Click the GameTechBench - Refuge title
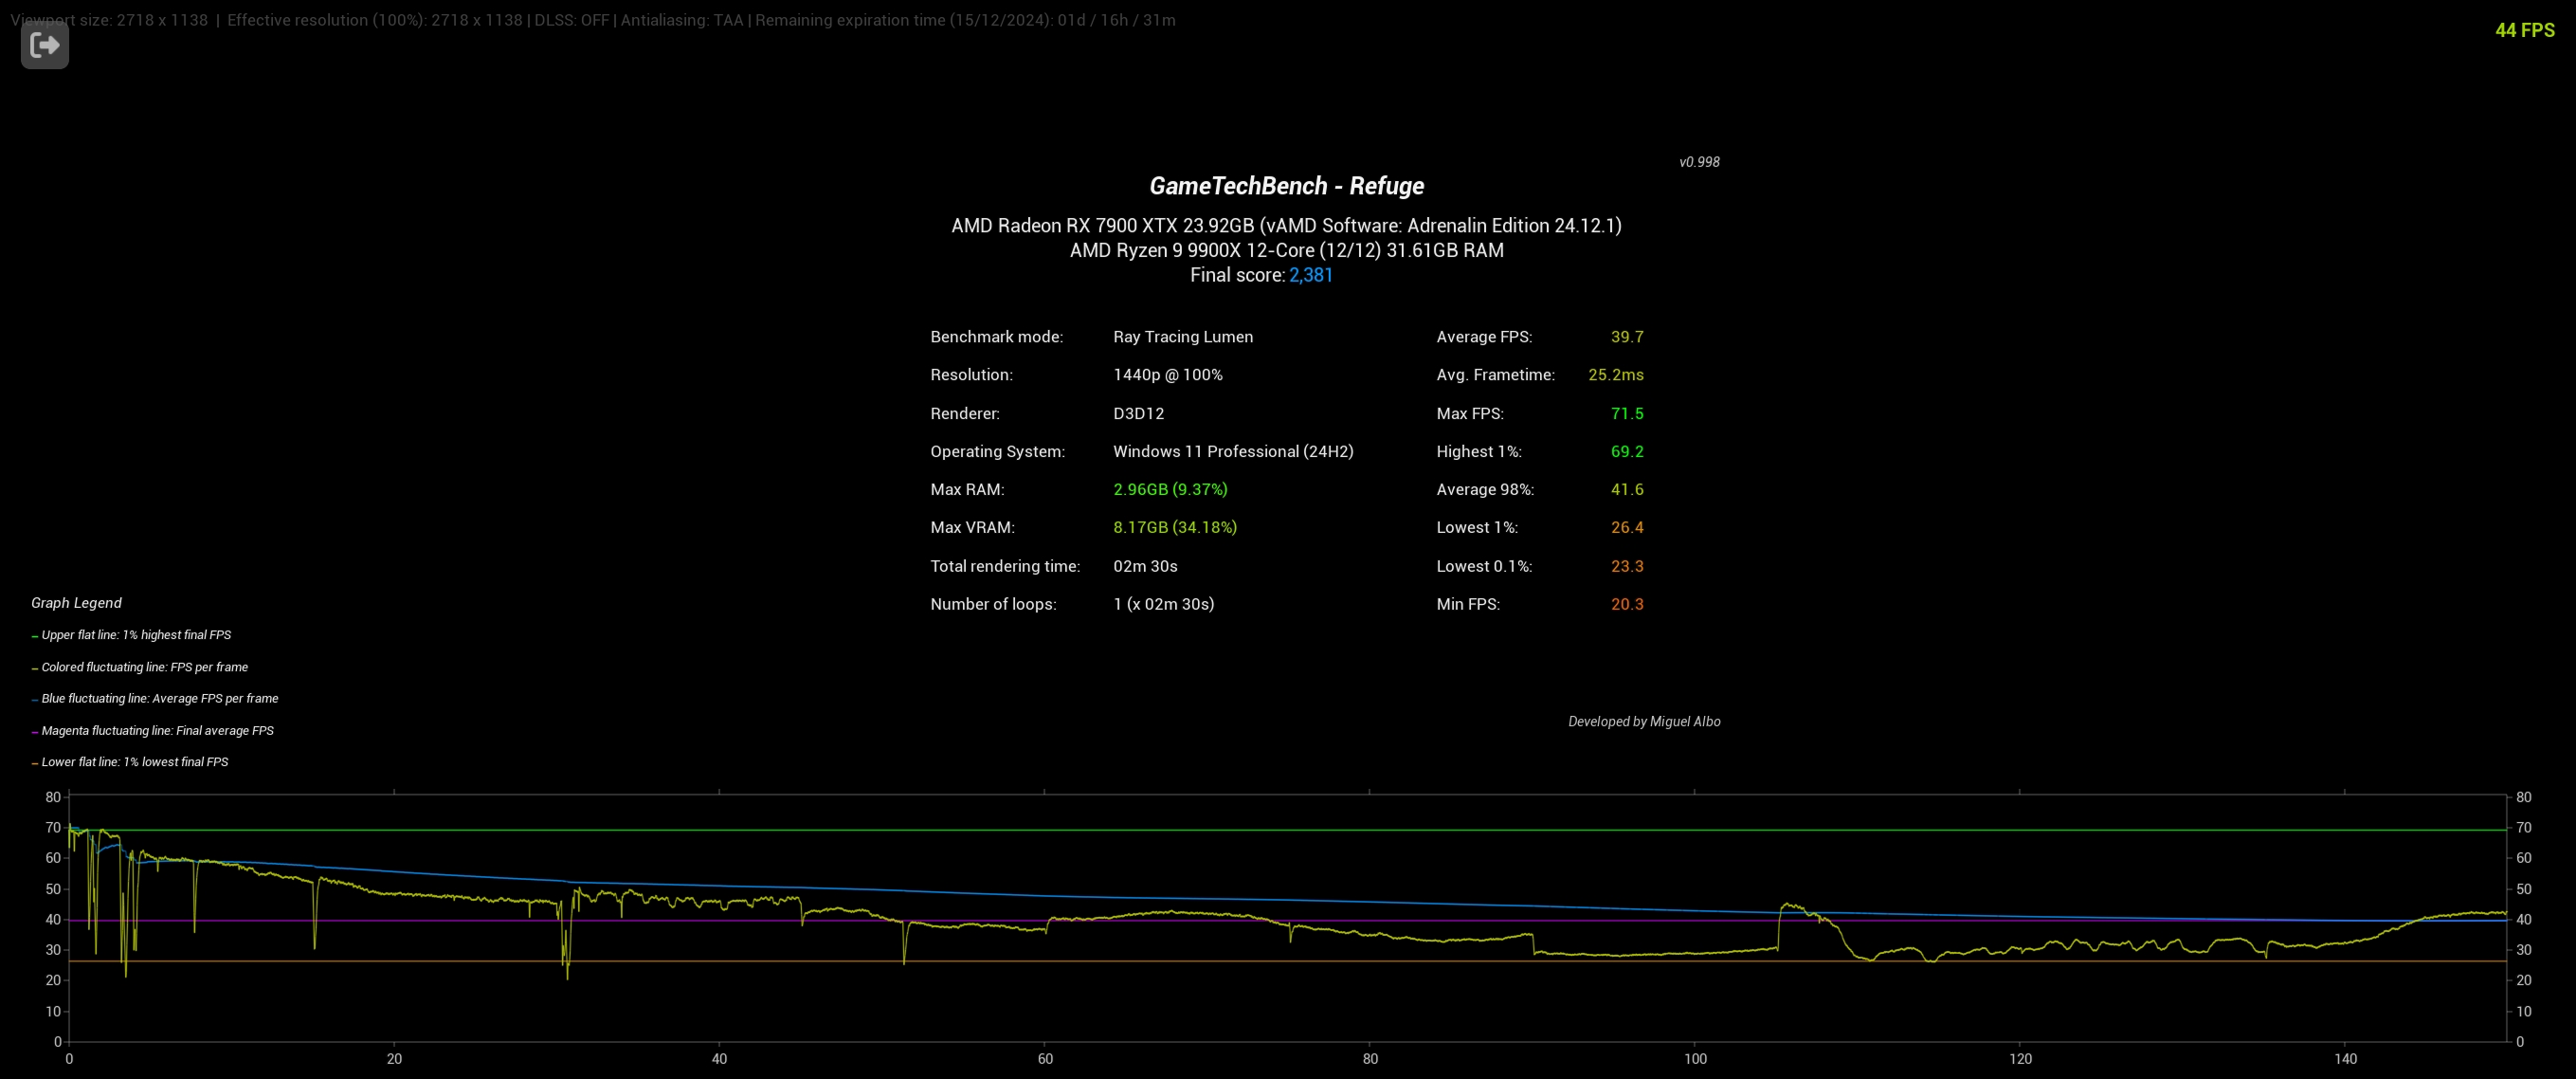This screenshot has height=1079, width=2576. coord(1286,186)
